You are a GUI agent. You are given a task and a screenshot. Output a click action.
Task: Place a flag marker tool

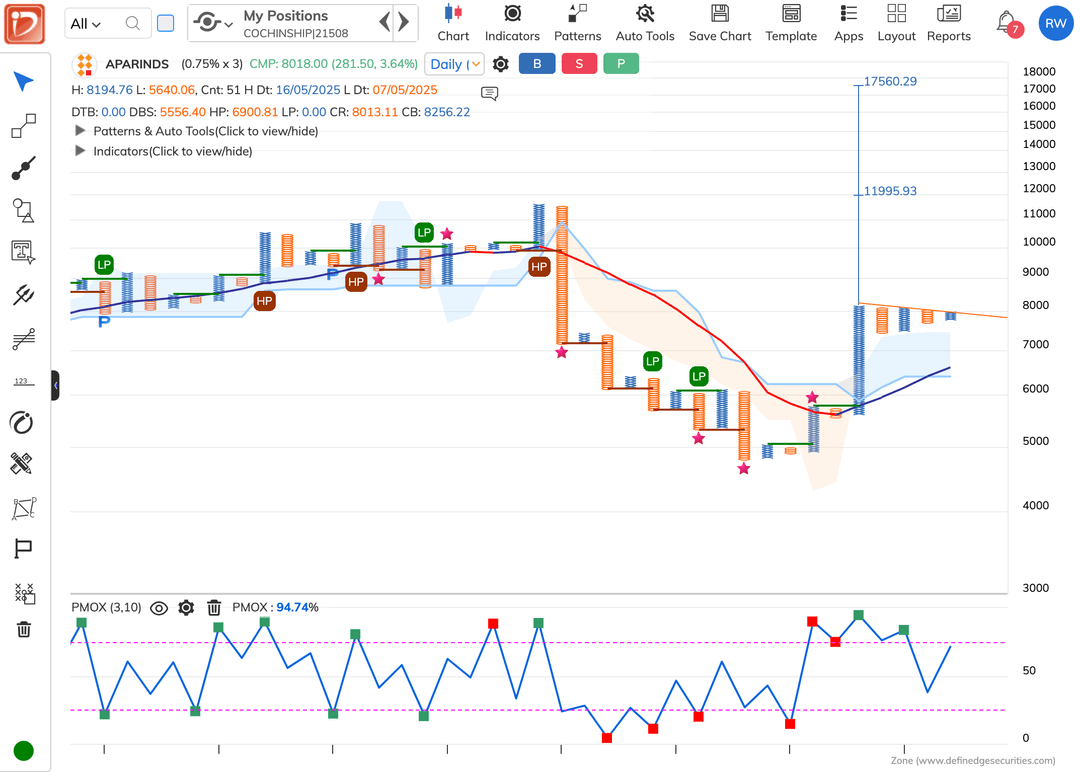click(x=23, y=549)
